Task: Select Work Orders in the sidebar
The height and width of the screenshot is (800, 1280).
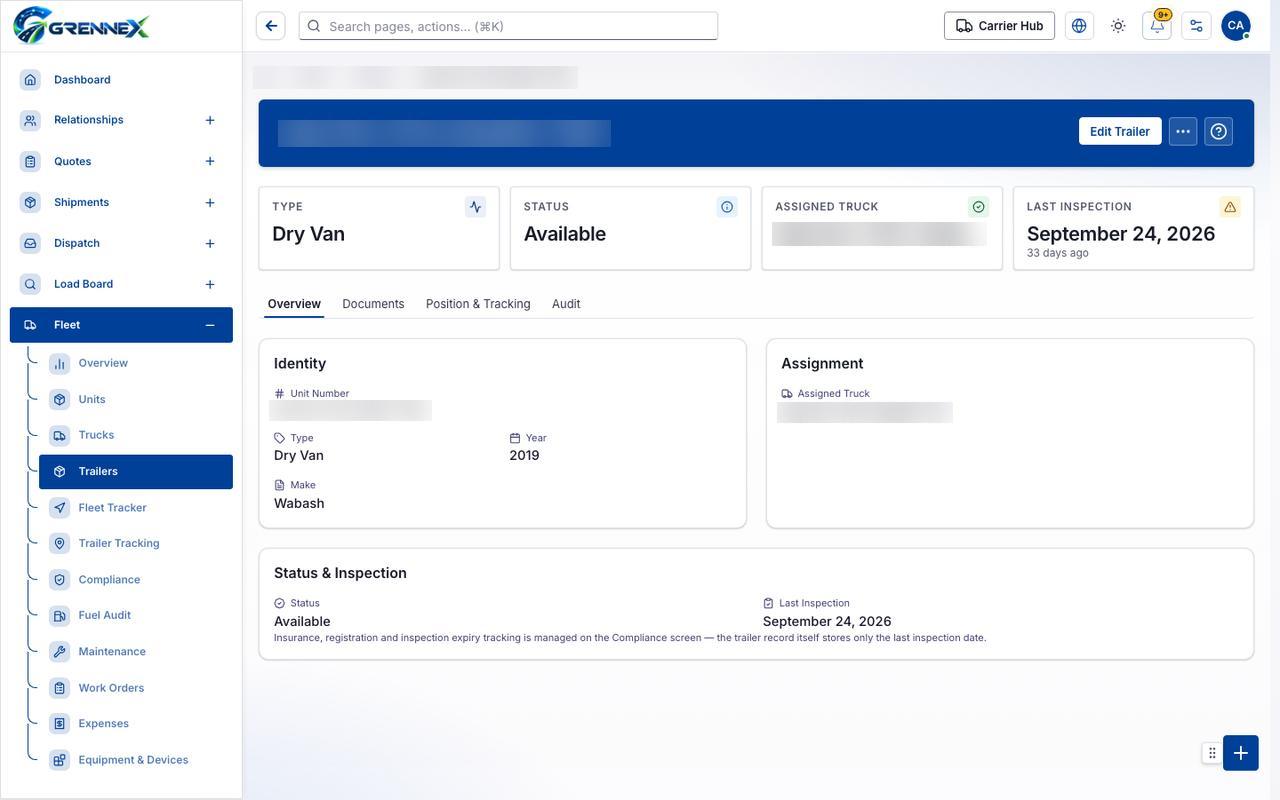Action: tap(111, 688)
